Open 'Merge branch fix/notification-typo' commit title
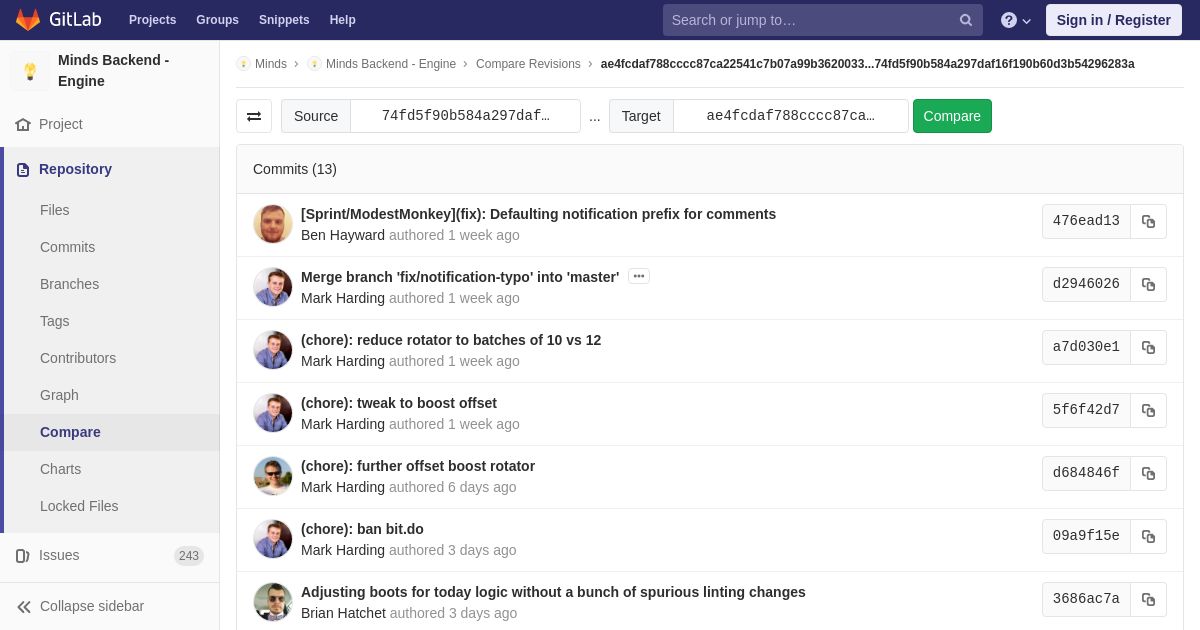Viewport: 1200px width, 630px height. 460,277
